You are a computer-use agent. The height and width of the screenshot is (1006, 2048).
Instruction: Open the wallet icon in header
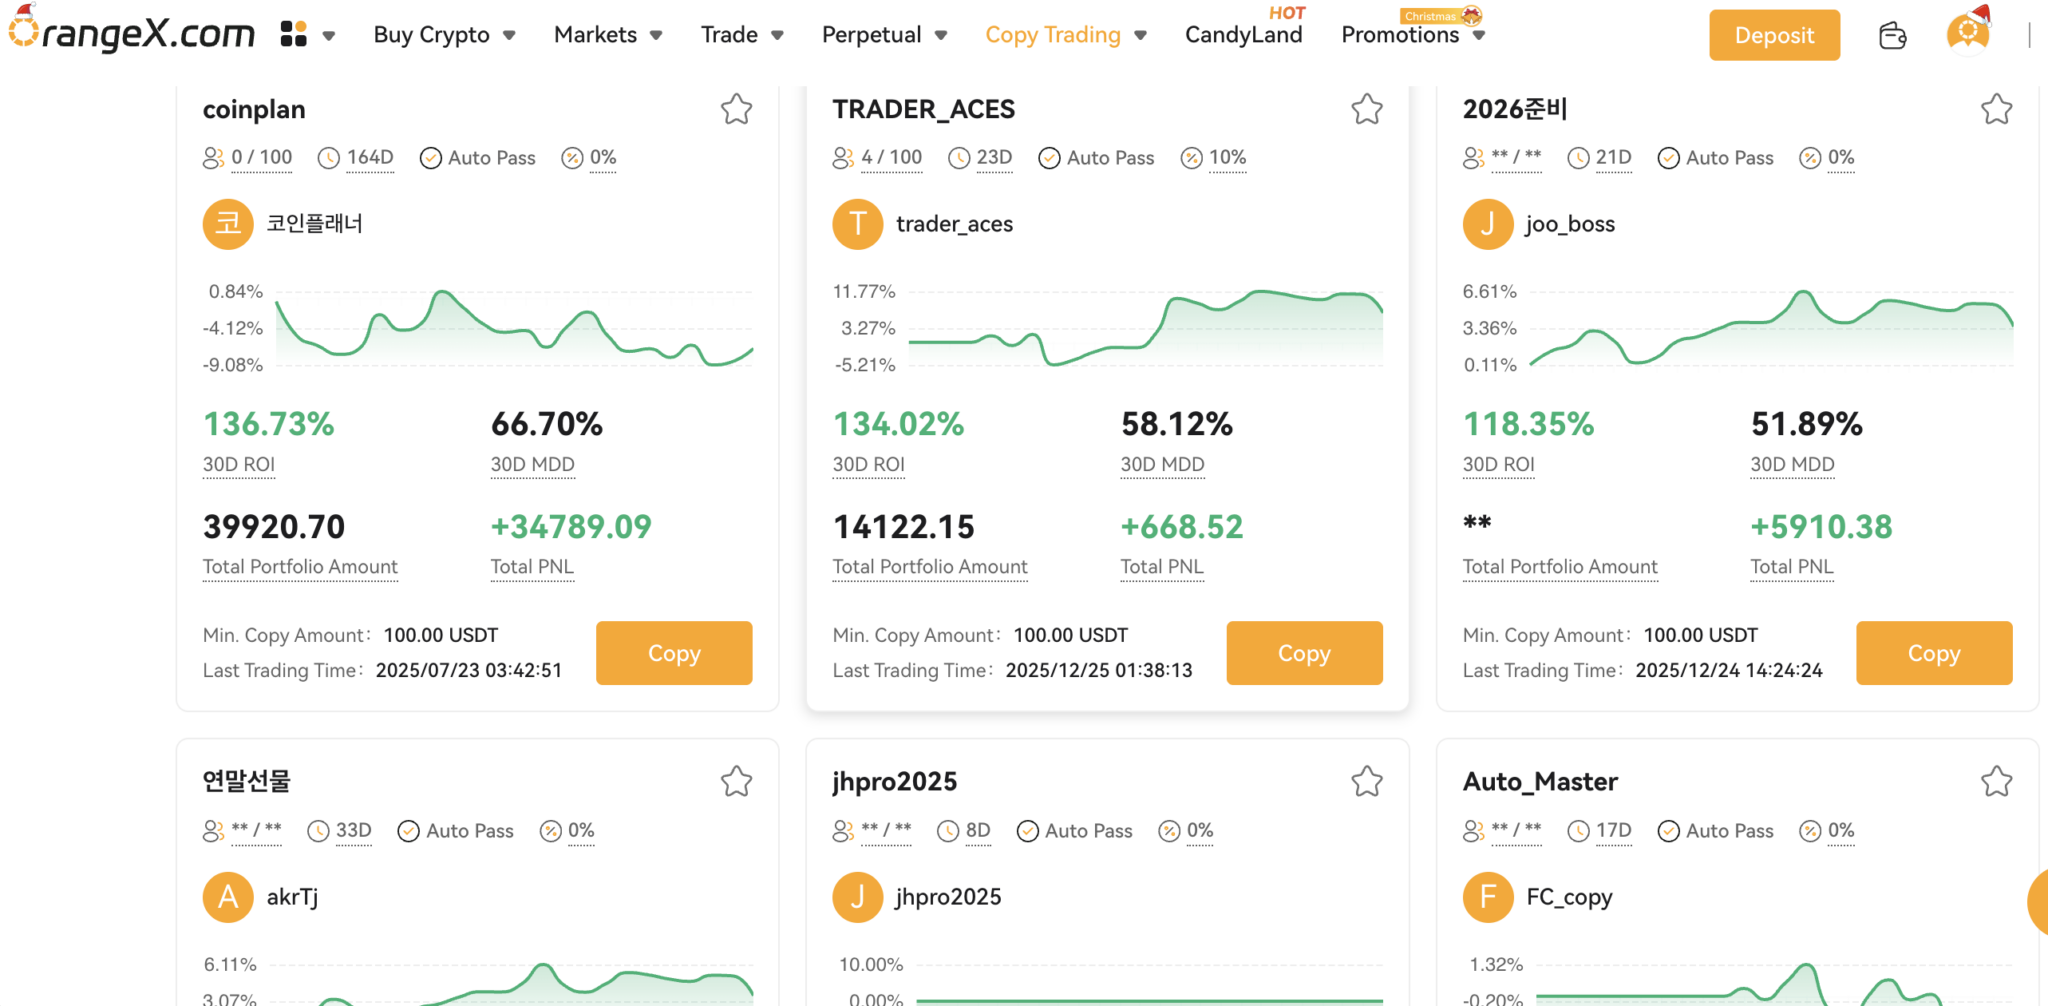(x=1892, y=35)
